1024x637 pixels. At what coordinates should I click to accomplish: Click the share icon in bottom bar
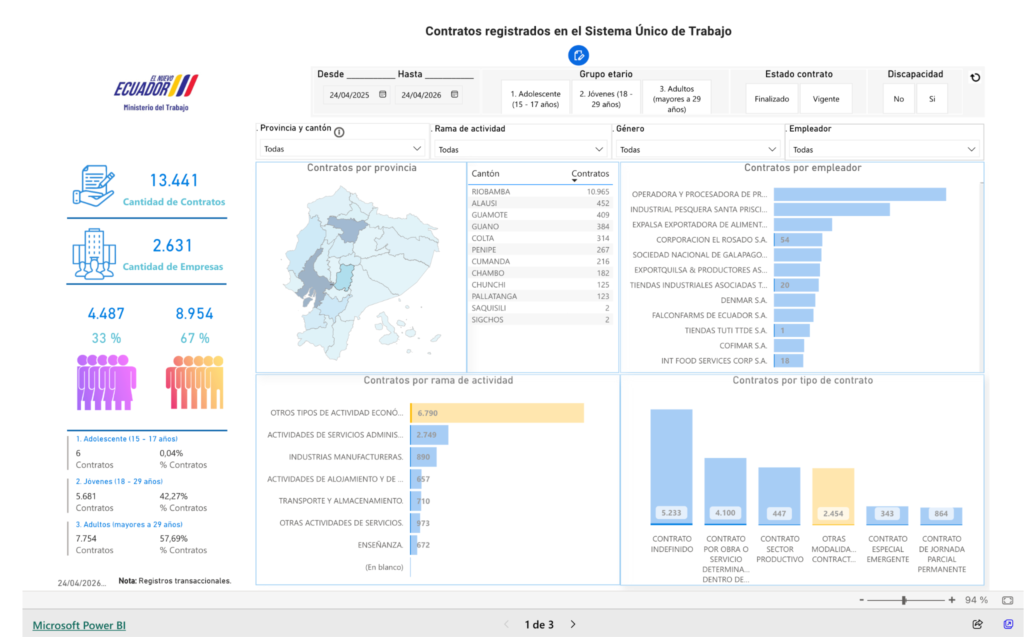coord(977,624)
